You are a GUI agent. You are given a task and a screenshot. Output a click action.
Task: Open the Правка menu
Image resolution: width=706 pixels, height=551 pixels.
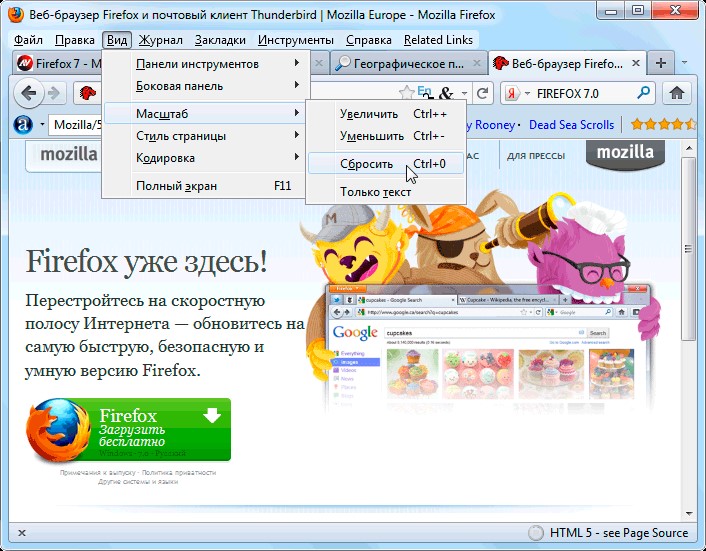(x=75, y=40)
